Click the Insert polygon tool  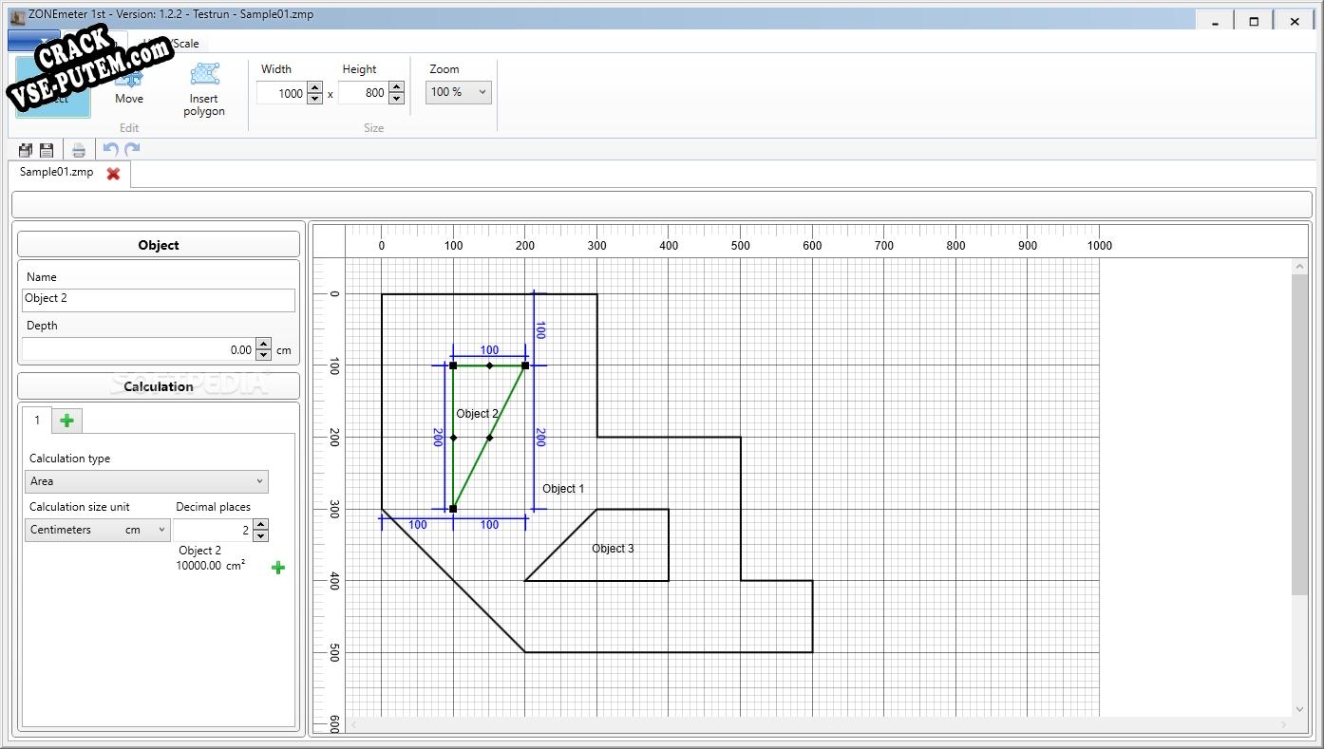(x=204, y=89)
